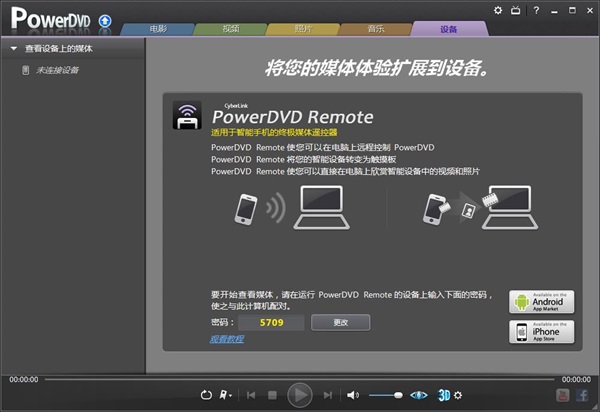Click the PowerDVD Remote app icon
Viewport: 600px width, 412px height.
(x=187, y=115)
